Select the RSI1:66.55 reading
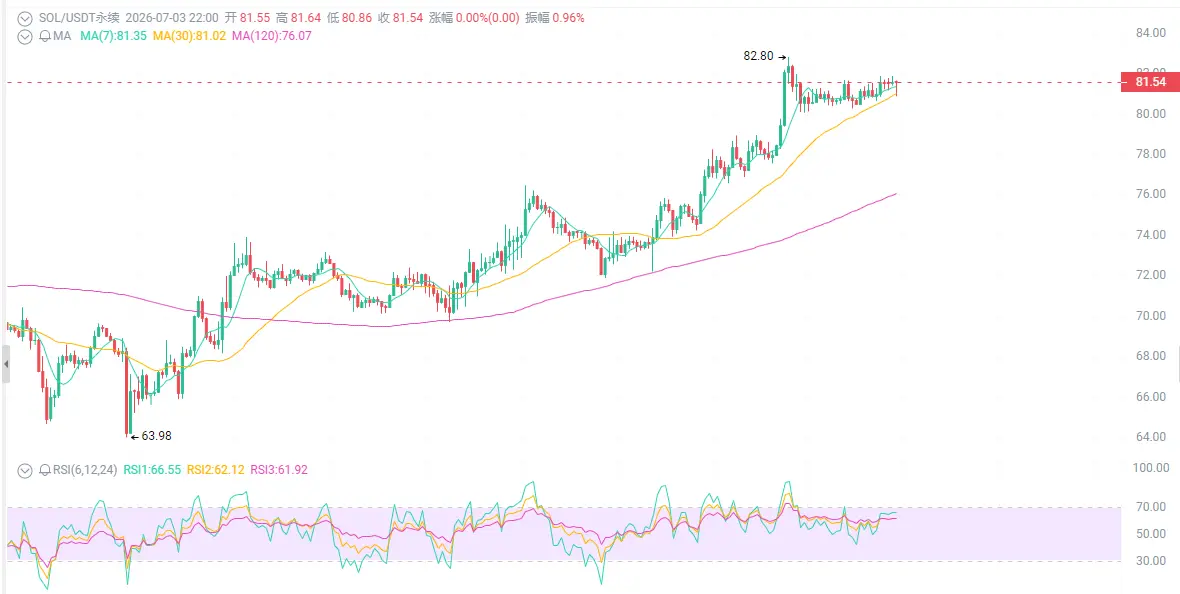The image size is (1180, 594). pyautogui.click(x=152, y=470)
